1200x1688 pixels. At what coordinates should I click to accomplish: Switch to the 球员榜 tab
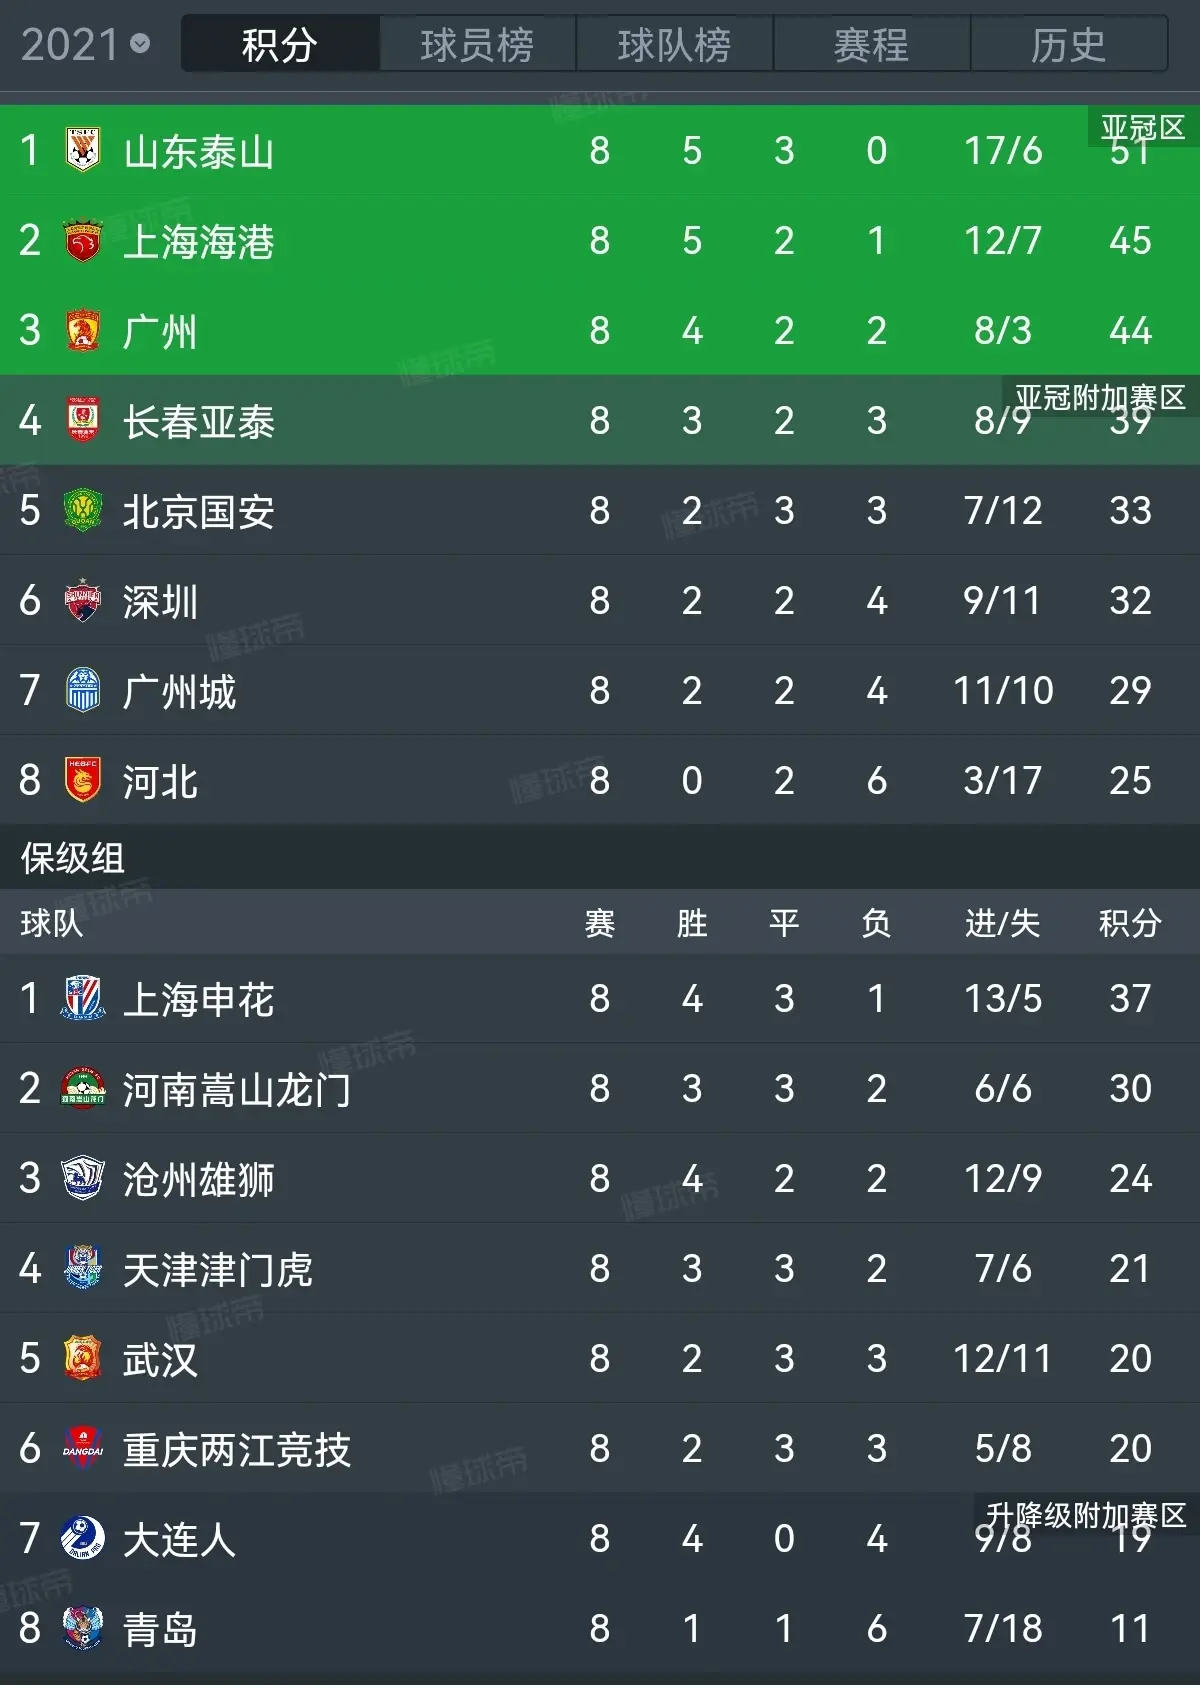(477, 44)
